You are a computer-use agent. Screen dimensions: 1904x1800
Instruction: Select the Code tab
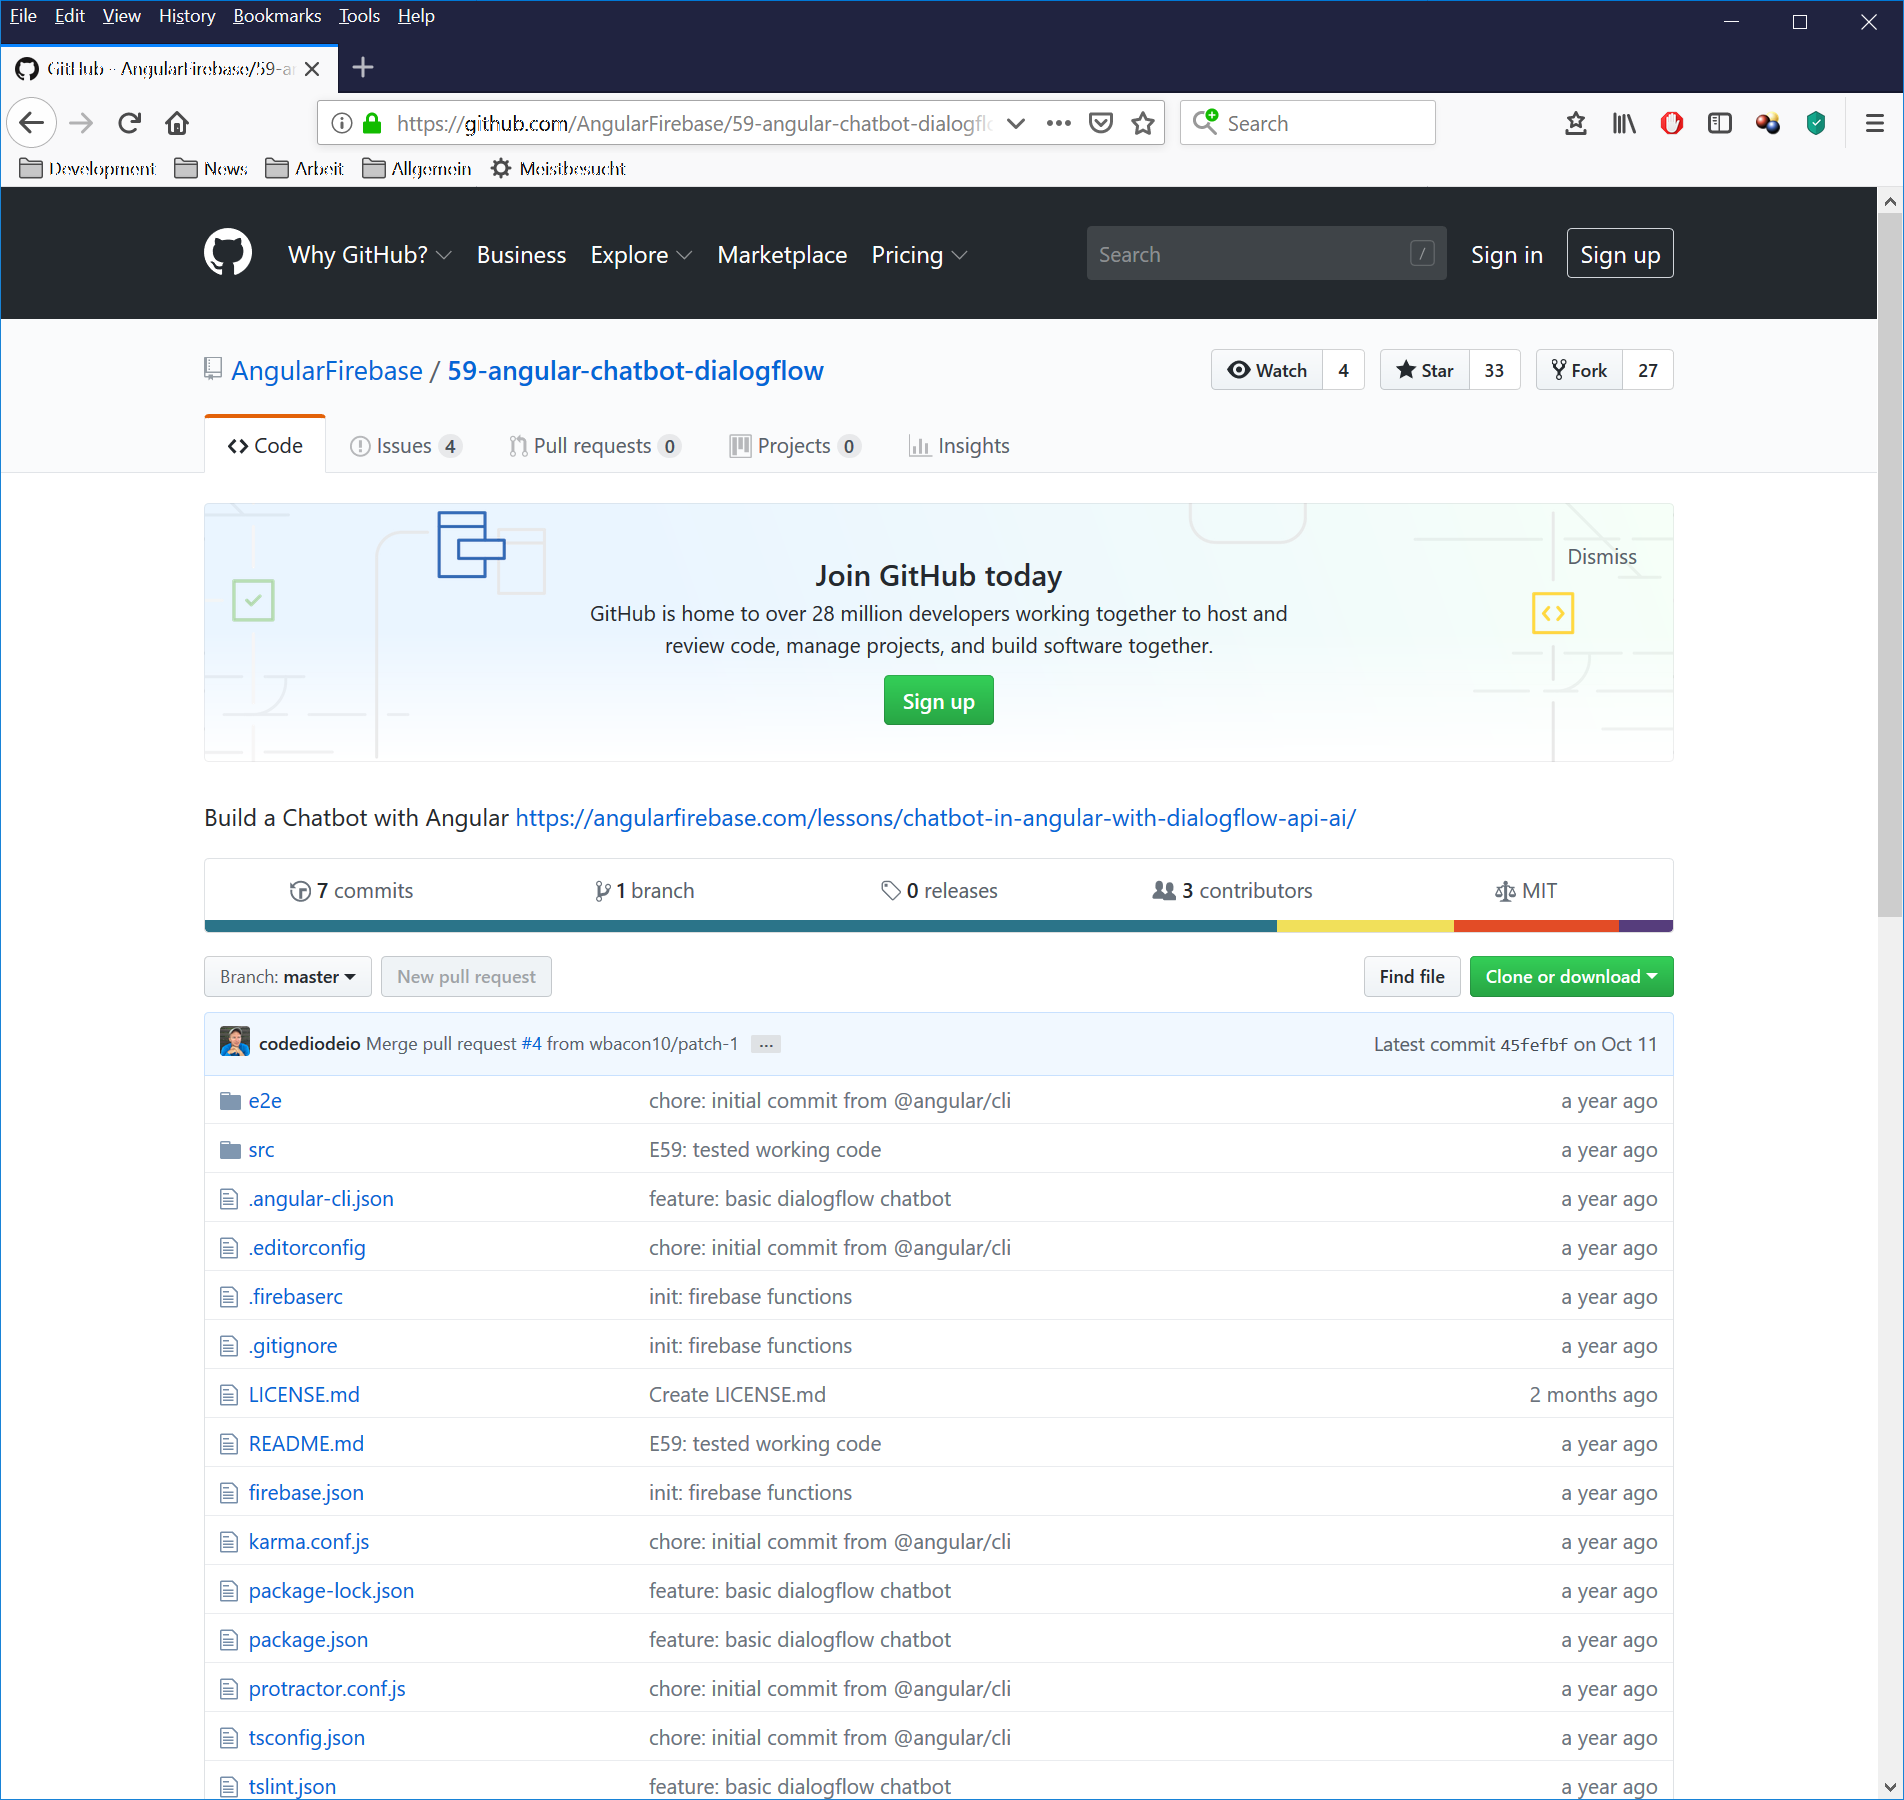(x=265, y=446)
